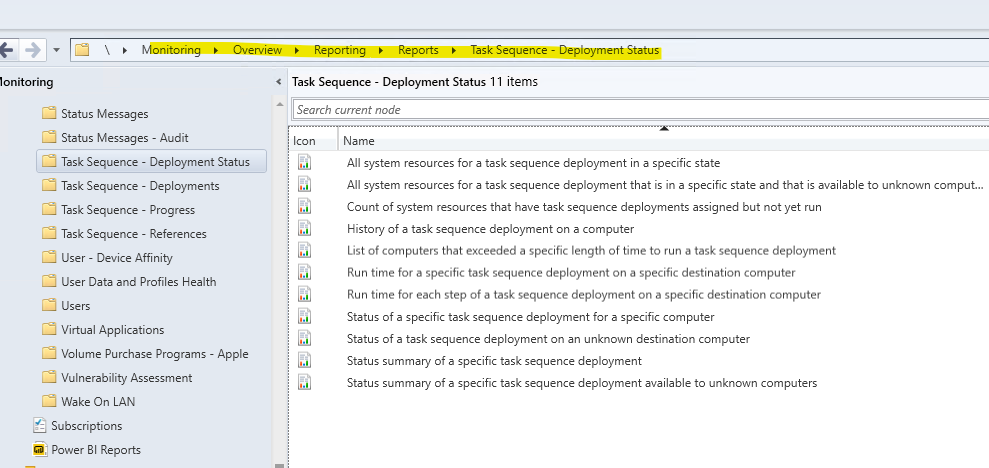Click the Vulnerability Assessment folder icon
989x468 pixels.
click(49, 377)
